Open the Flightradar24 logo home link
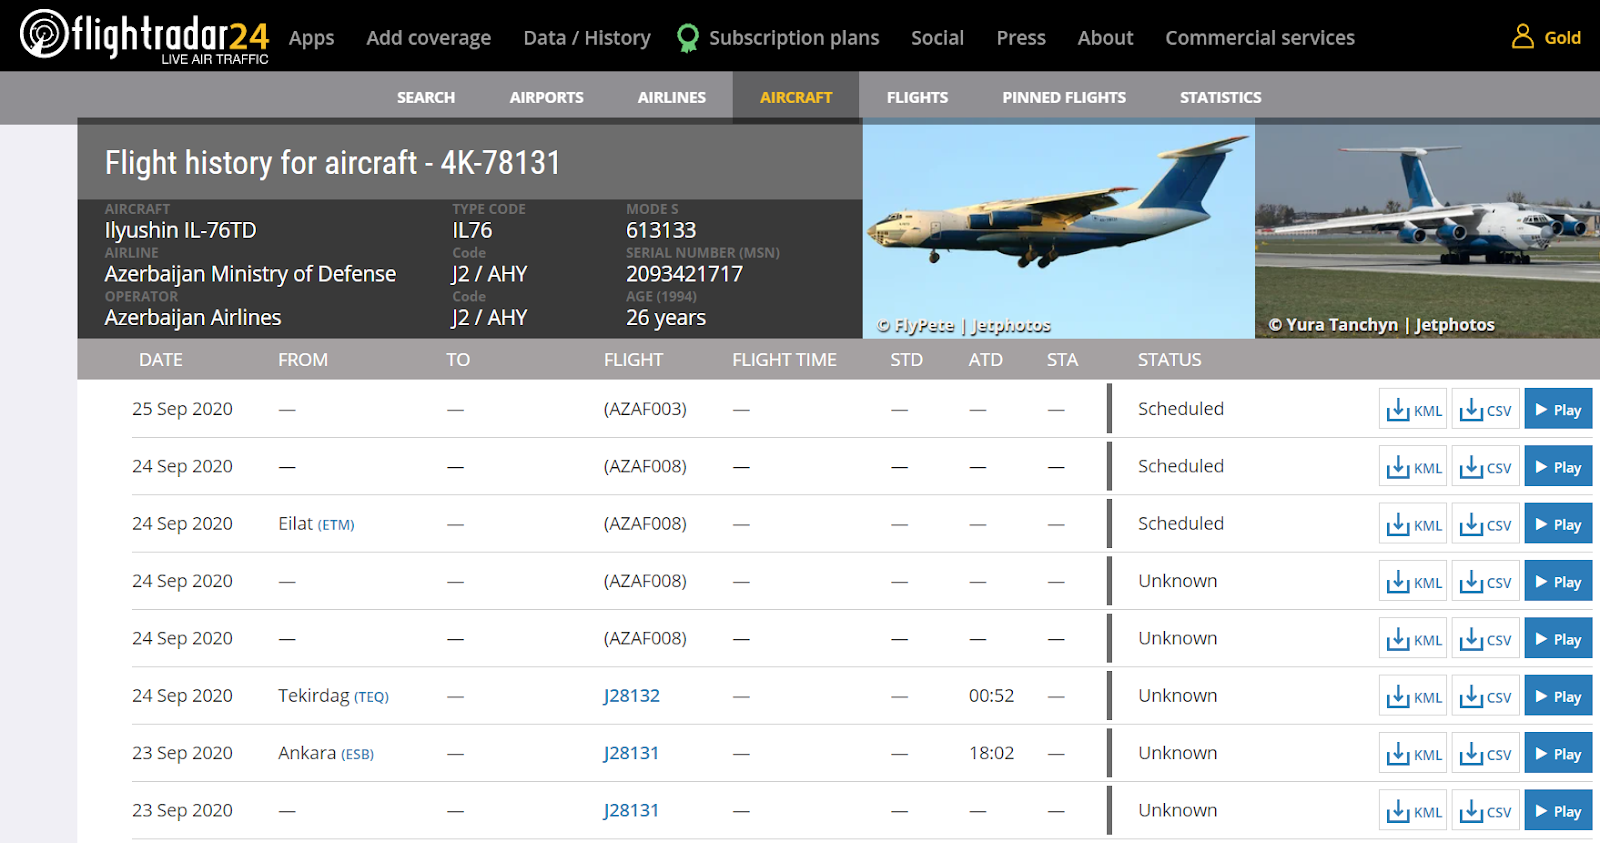1600x843 pixels. 144,36
